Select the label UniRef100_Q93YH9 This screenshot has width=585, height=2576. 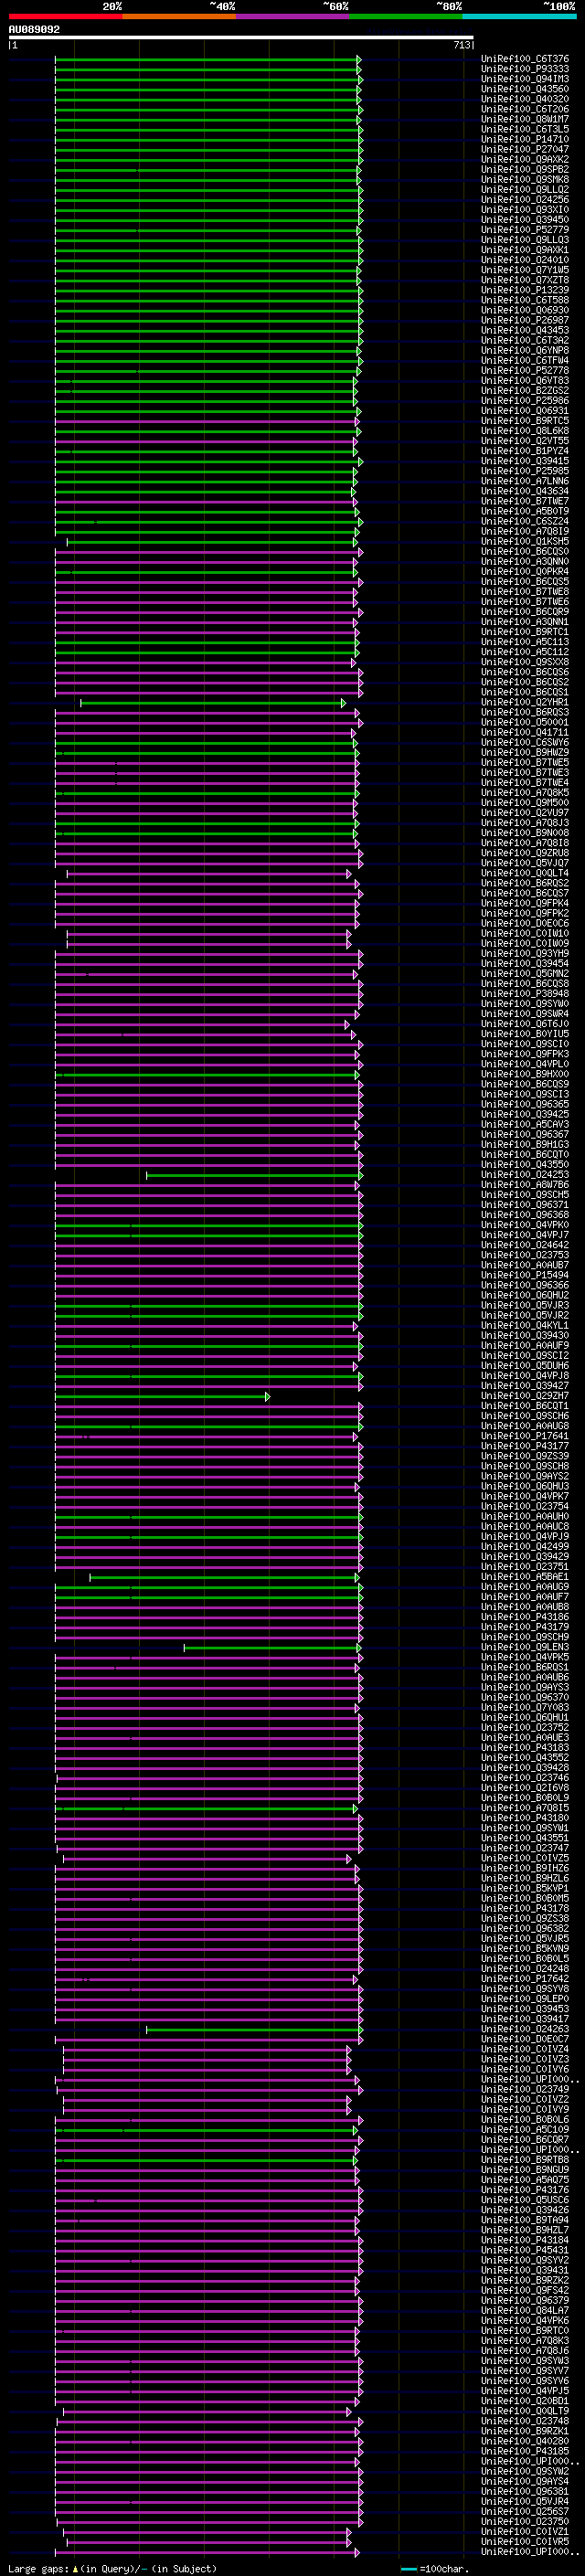525,954
